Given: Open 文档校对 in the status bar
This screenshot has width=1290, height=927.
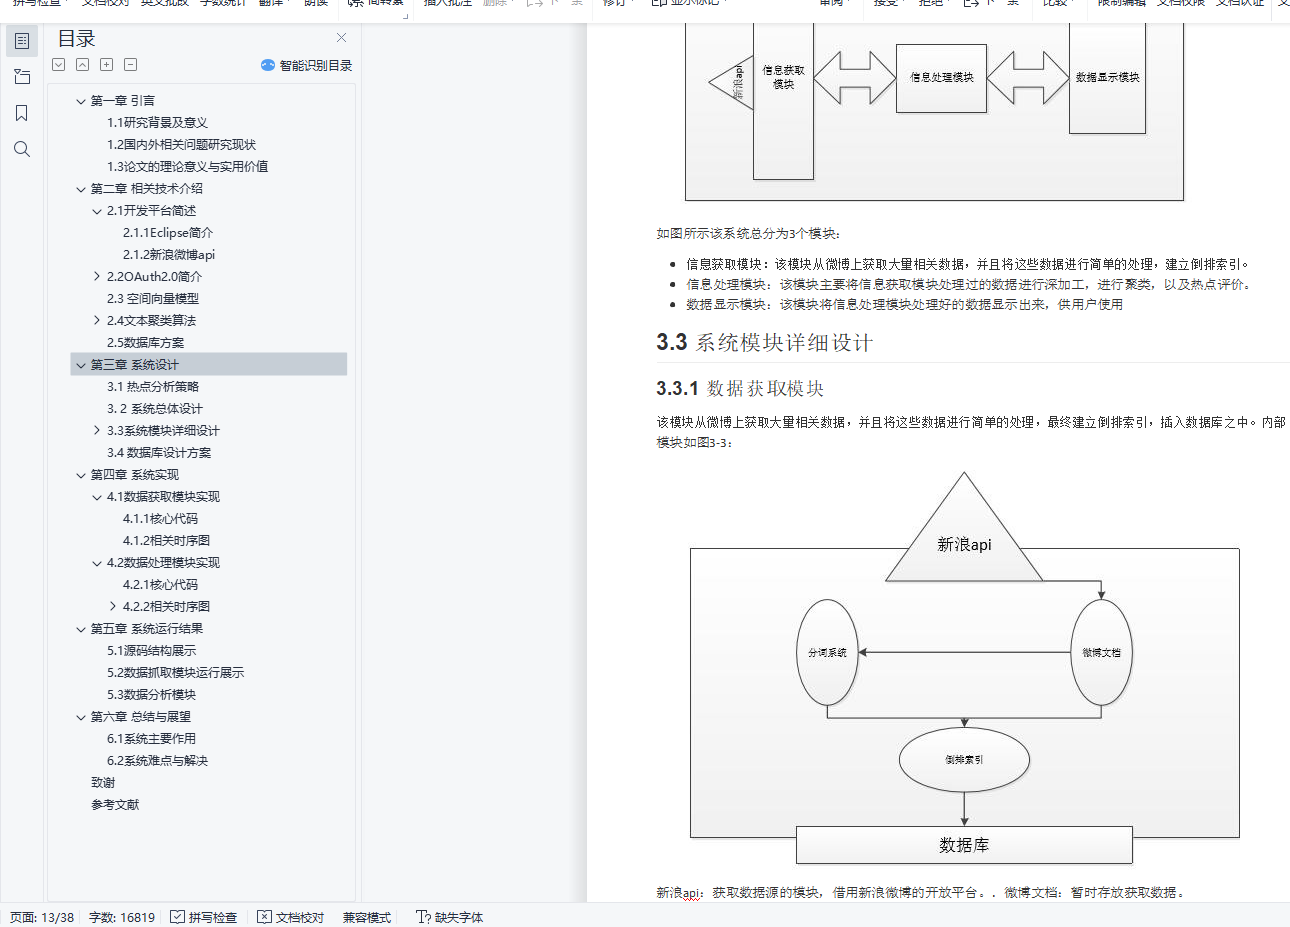Looking at the screenshot, I should [291, 917].
